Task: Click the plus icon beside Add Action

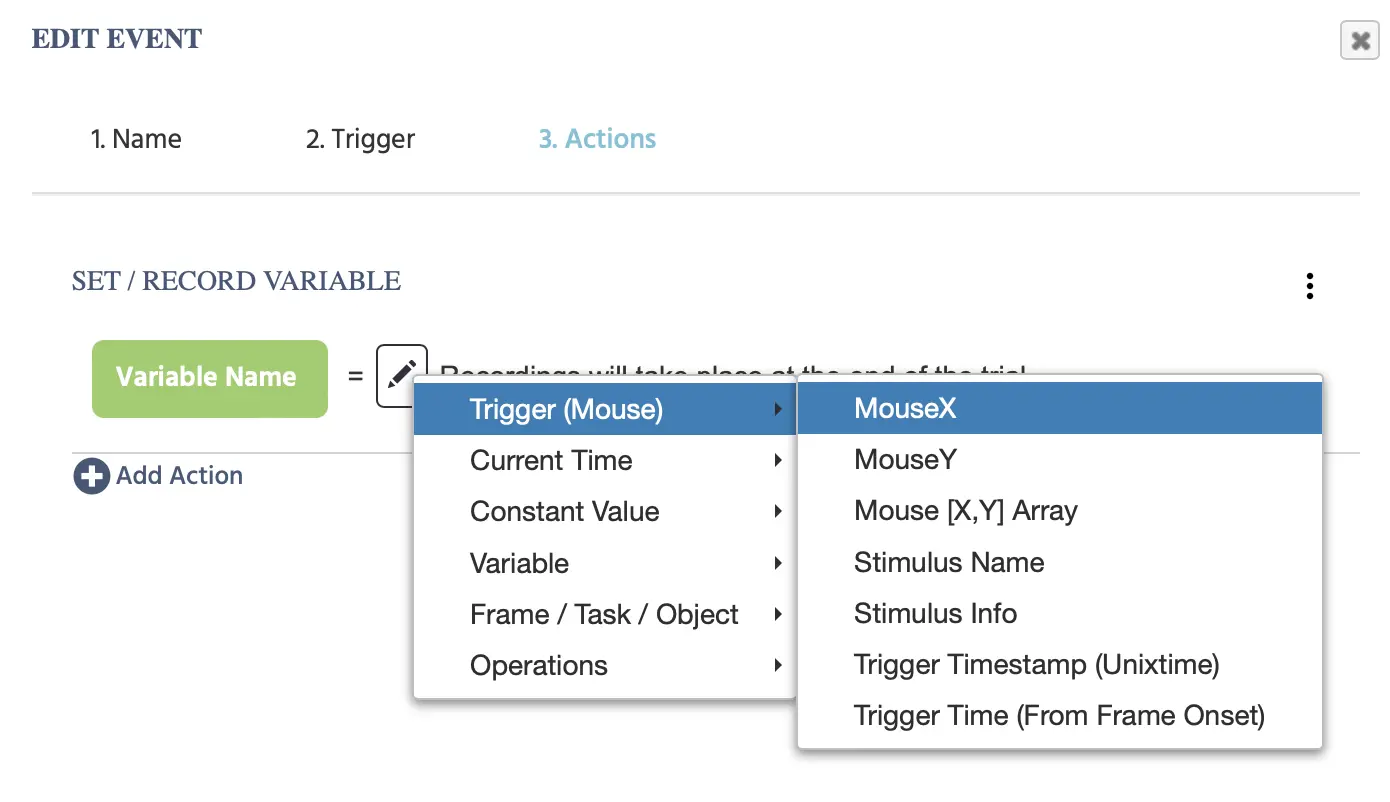Action: [x=91, y=476]
